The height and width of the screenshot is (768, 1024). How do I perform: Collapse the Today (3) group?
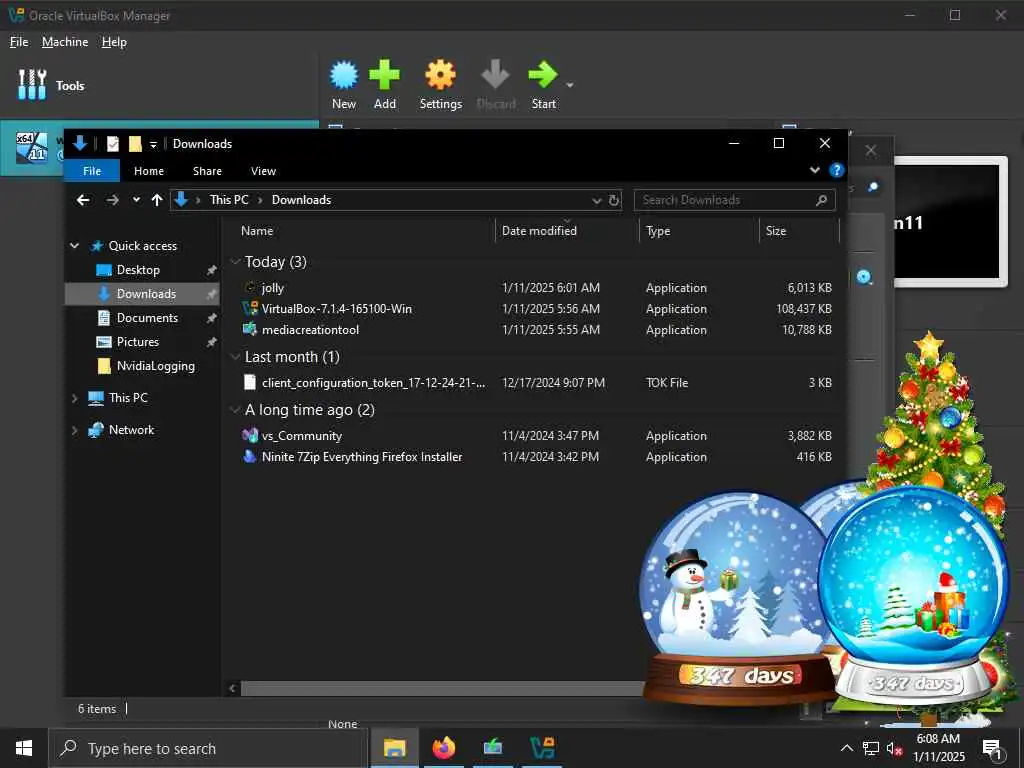[x=235, y=262]
